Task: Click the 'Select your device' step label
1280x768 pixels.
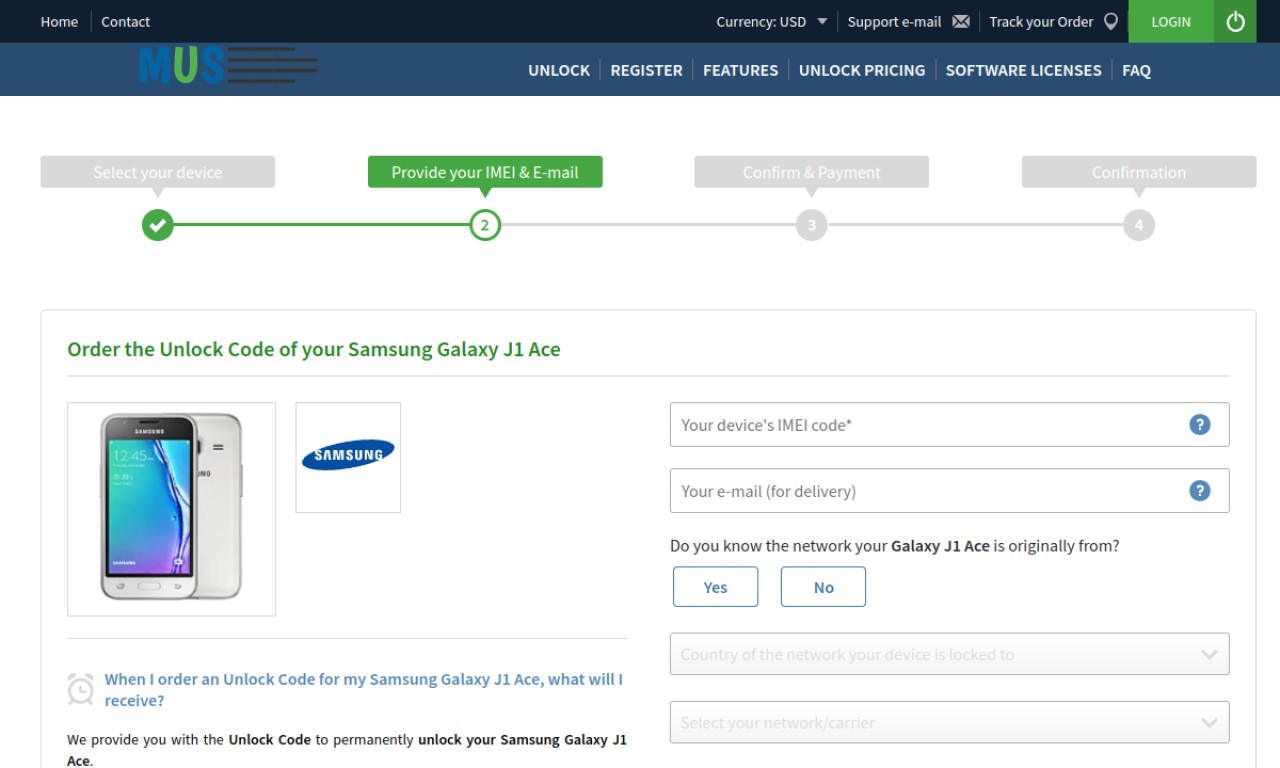Action: (158, 172)
